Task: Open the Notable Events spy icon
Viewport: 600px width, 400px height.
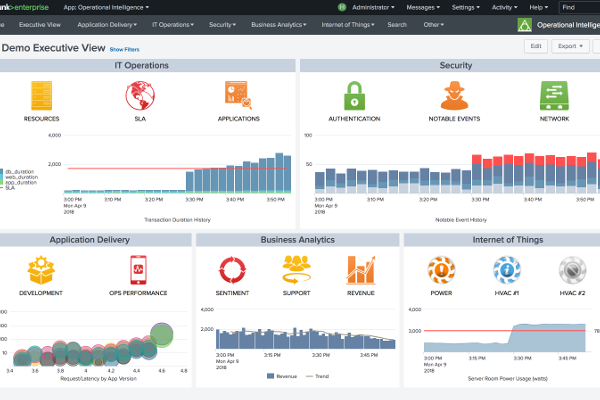Action: click(456, 95)
